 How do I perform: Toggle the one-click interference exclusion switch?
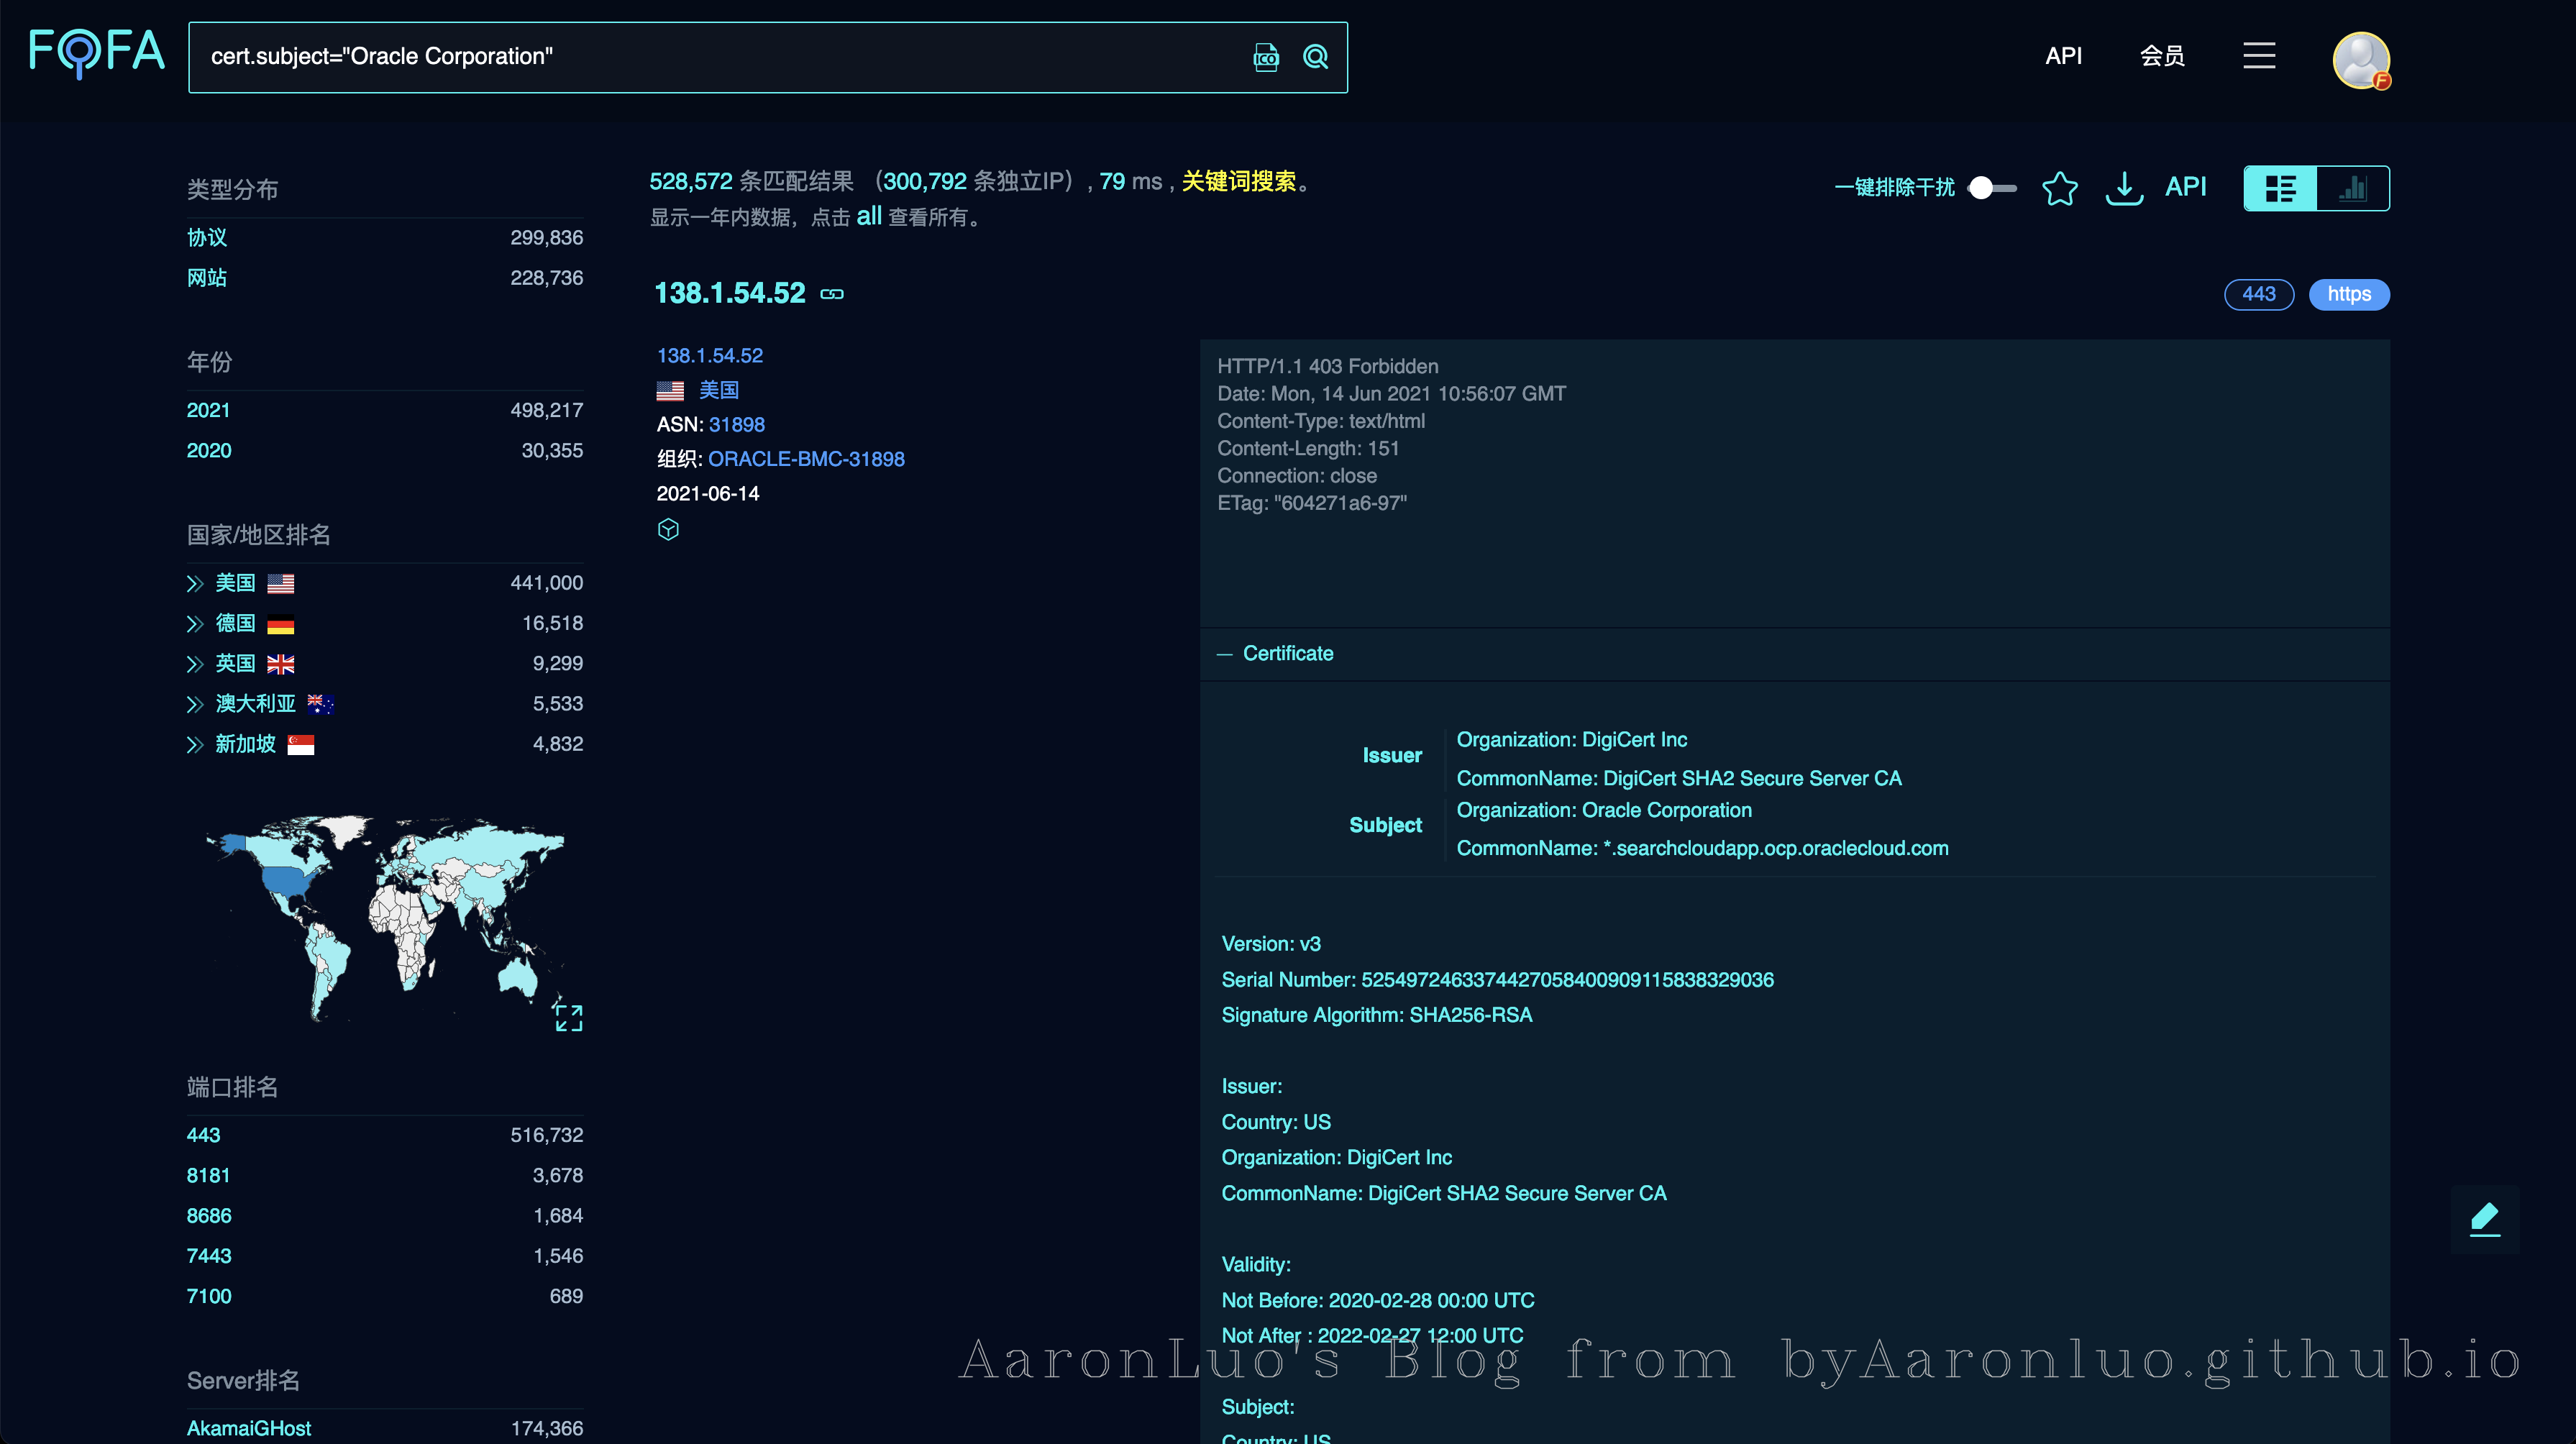coord(1991,188)
